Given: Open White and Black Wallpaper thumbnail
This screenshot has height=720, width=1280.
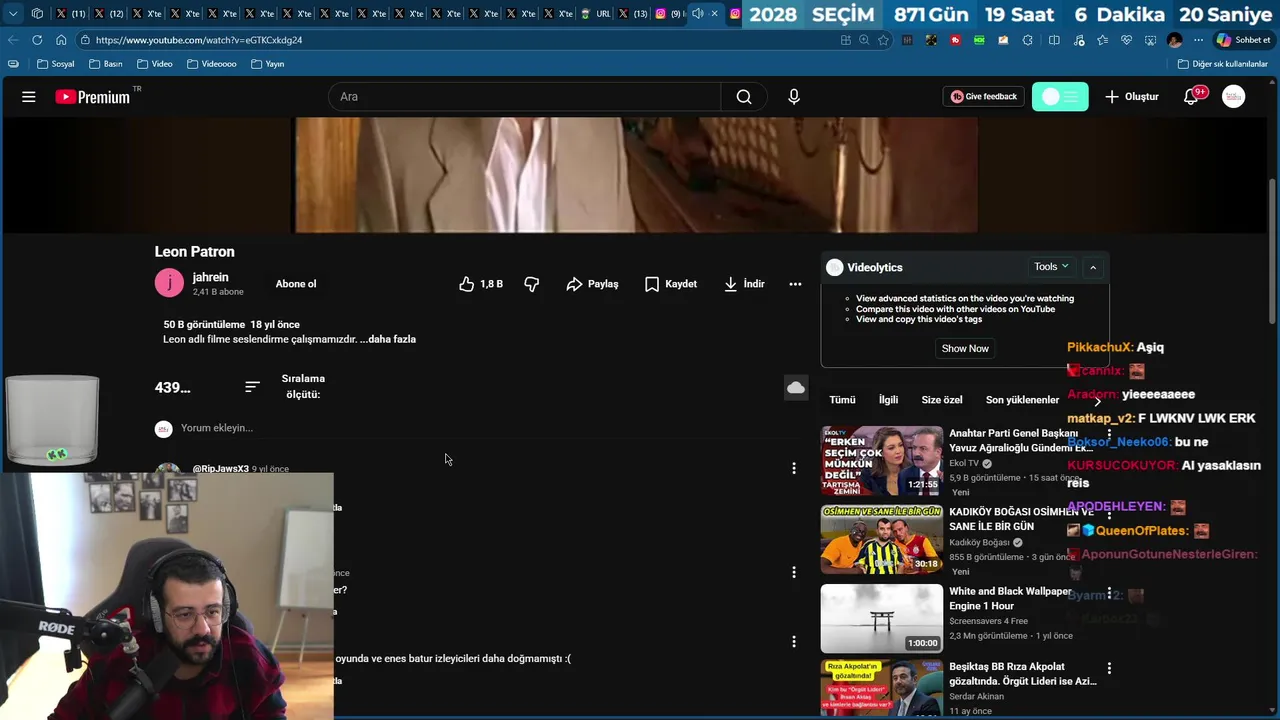Looking at the screenshot, I should point(882,618).
